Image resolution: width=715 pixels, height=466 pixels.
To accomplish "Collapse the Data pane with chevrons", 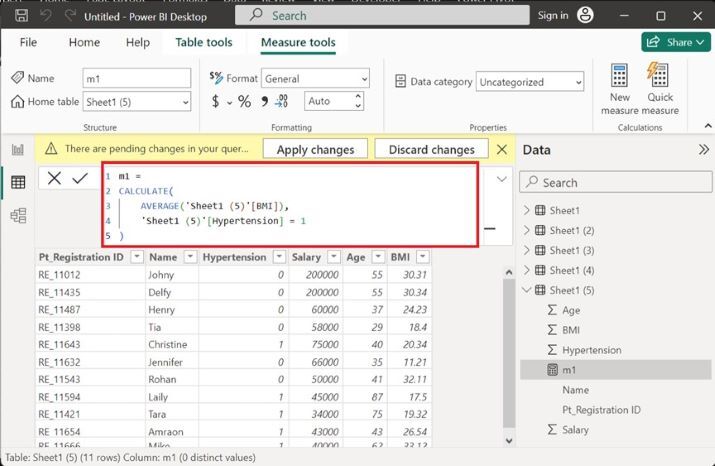I will click(703, 149).
